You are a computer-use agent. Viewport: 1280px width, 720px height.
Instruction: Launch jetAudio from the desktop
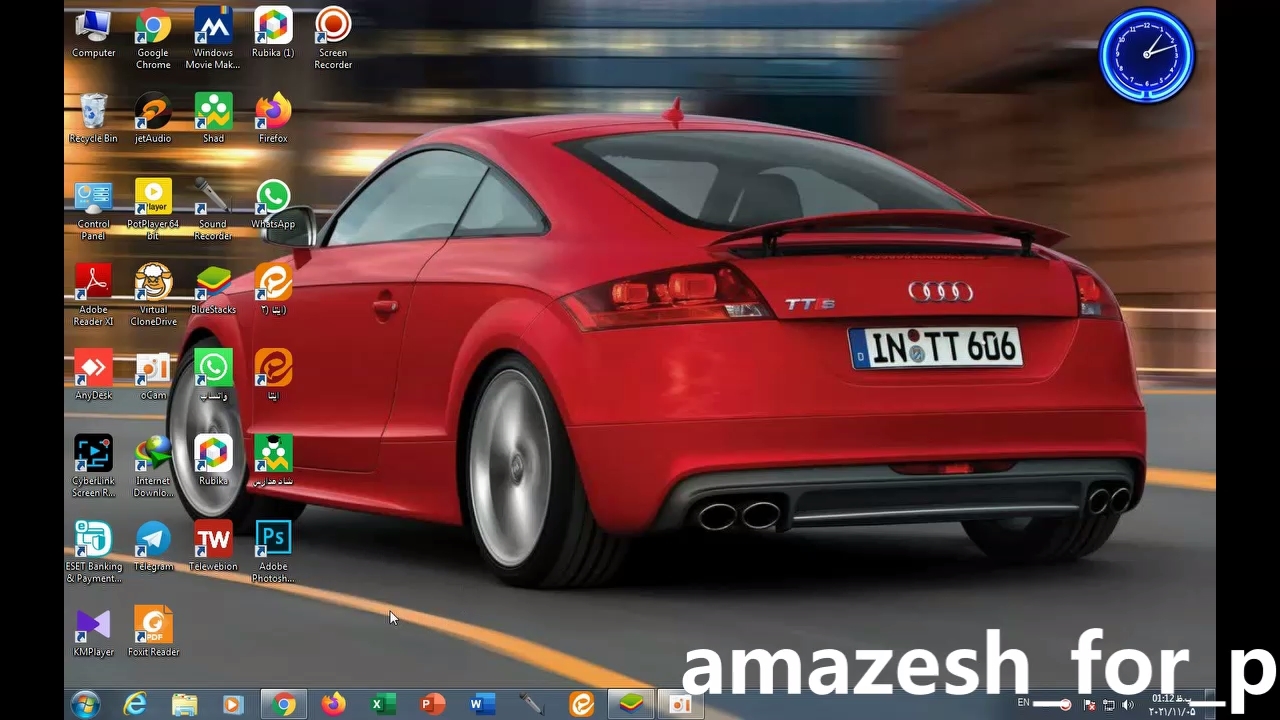pyautogui.click(x=153, y=113)
